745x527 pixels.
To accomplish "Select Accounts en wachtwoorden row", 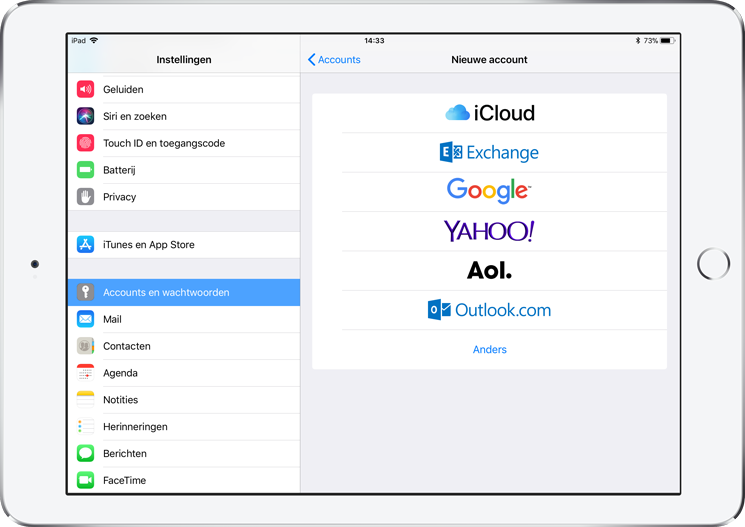I will click(184, 292).
